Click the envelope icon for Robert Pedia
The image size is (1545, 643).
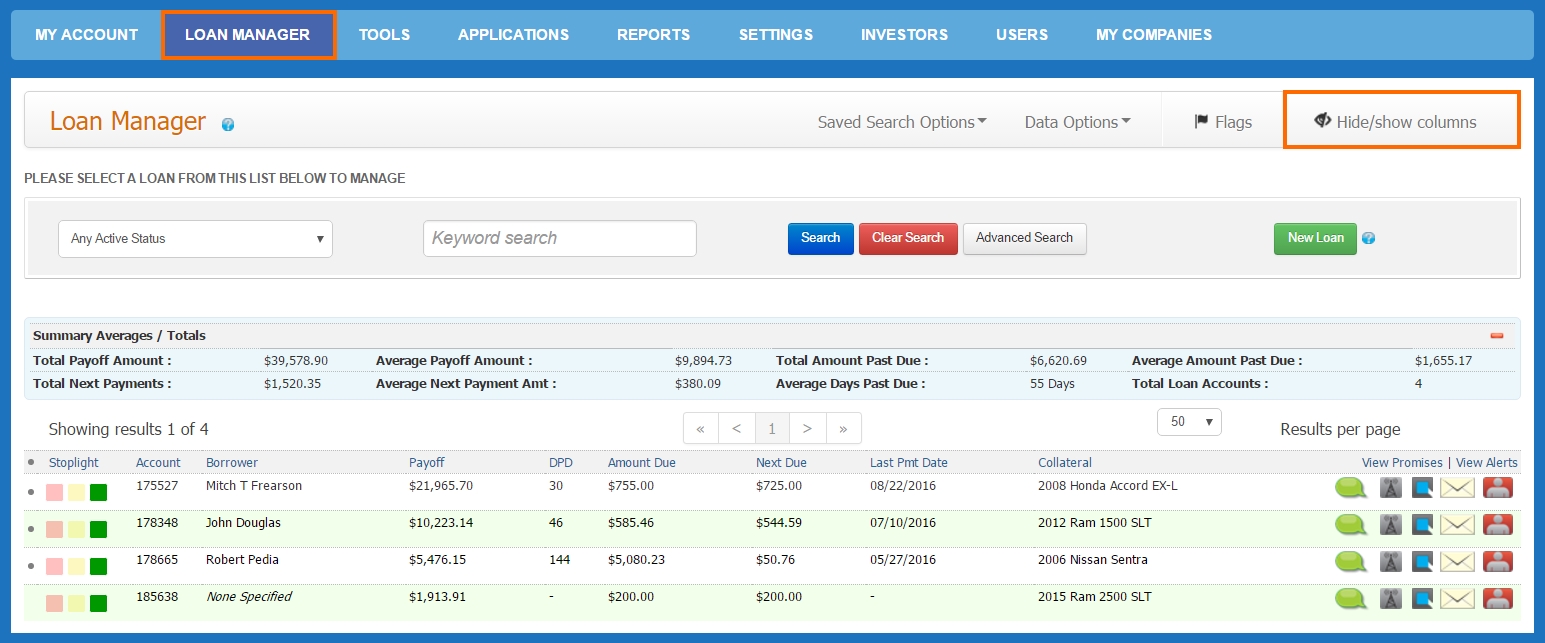[1458, 561]
